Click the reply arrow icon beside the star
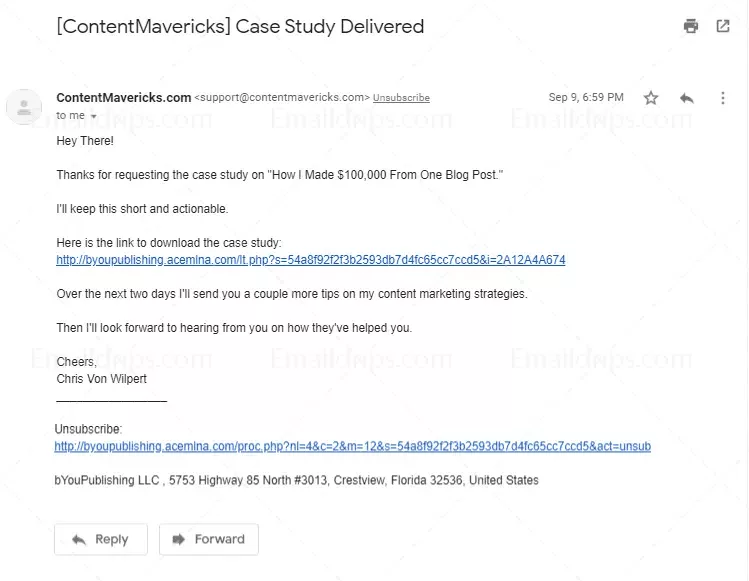749x581 pixels. tap(687, 98)
